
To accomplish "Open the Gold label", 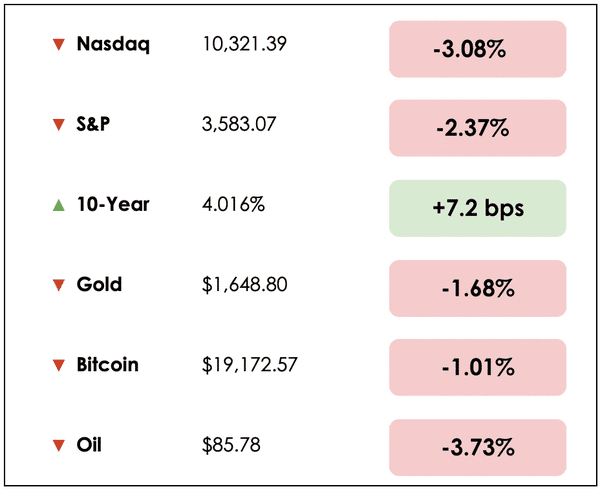I will pos(99,284).
